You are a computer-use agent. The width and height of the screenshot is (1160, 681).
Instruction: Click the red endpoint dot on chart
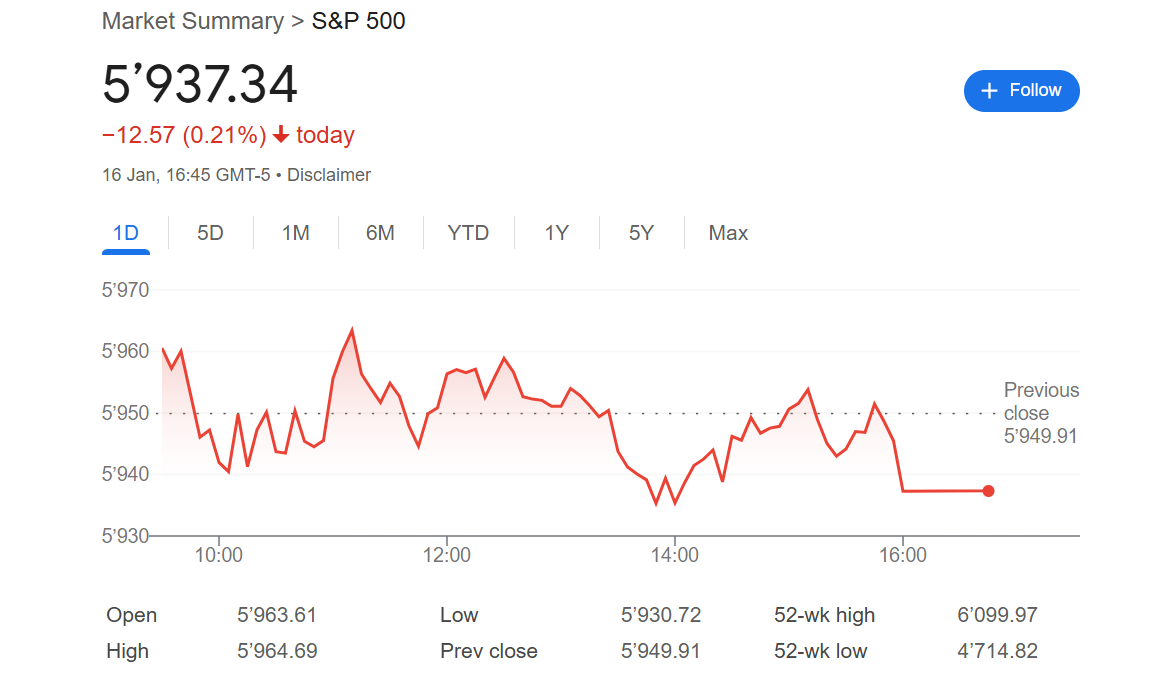pos(988,491)
